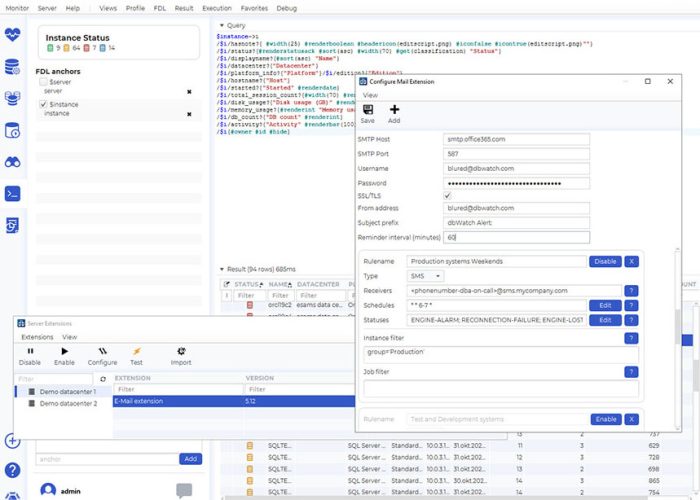Open the database scheduling icon in sidebar
Screen dimensions: 700x500
tap(12, 130)
